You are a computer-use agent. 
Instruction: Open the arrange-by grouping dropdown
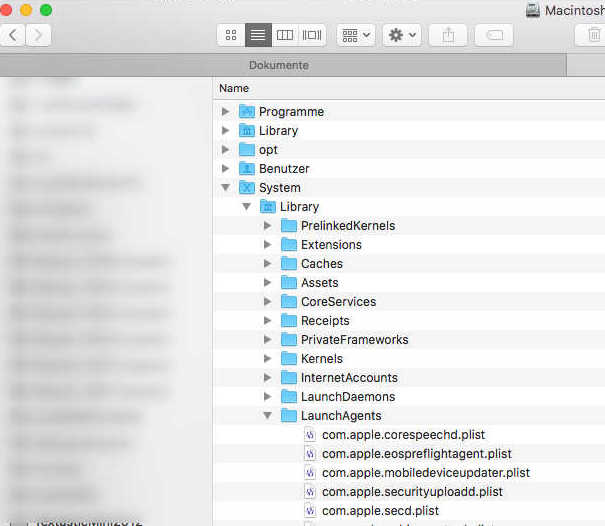pos(355,35)
